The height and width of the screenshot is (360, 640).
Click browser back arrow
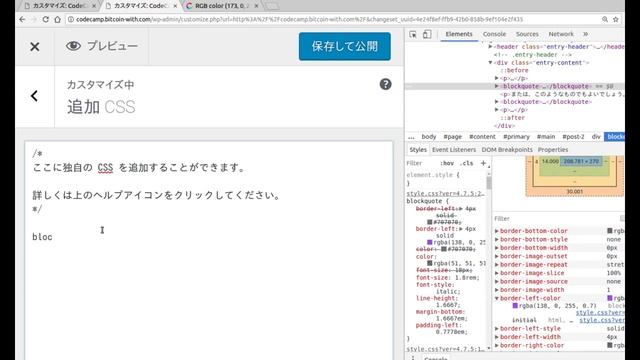[x=22, y=19]
